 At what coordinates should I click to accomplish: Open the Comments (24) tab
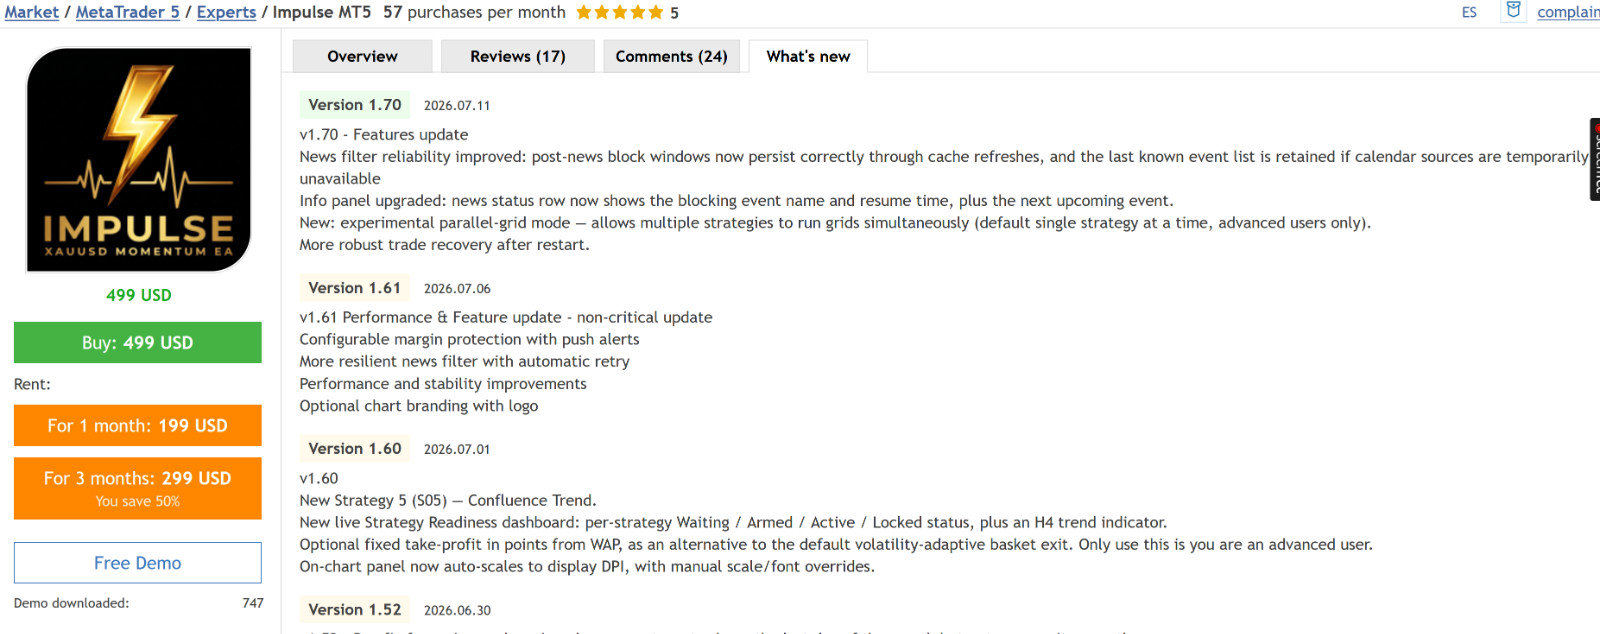671,56
